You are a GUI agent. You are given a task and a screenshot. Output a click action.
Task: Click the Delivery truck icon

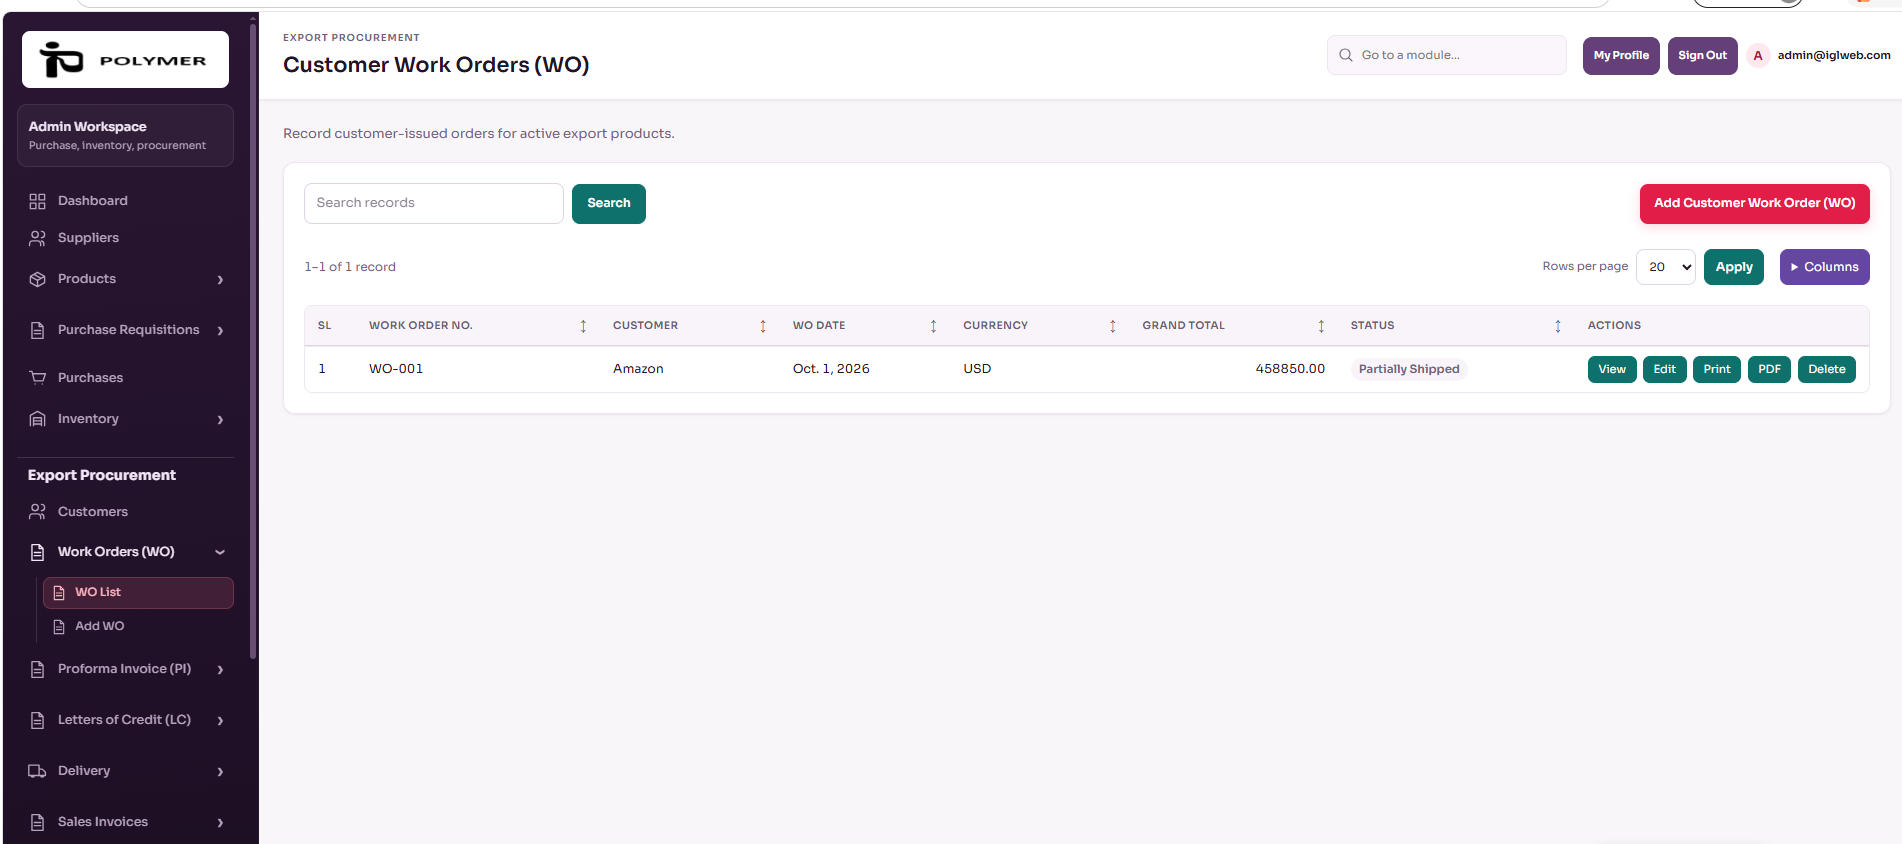pyautogui.click(x=37, y=771)
